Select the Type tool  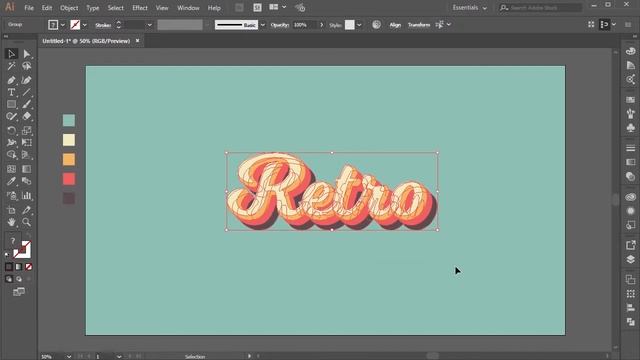pos(11,92)
